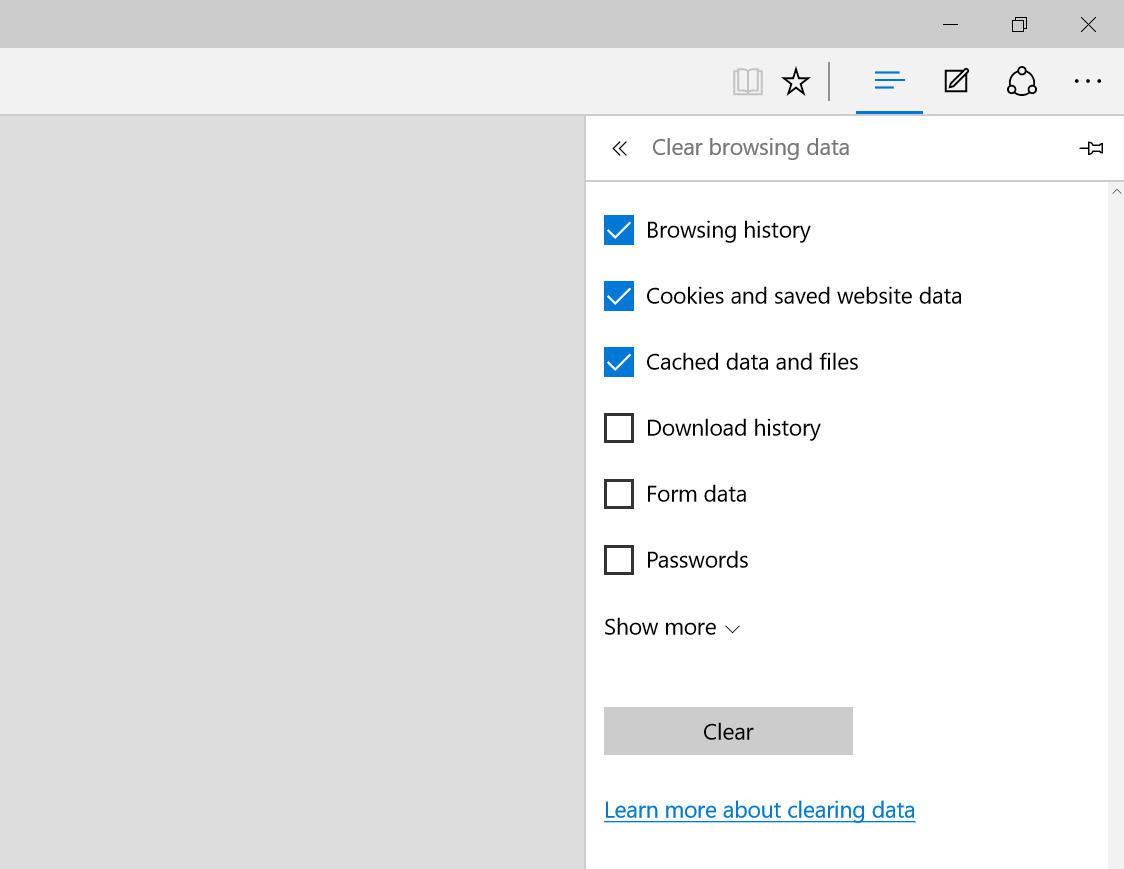Uncheck Browsing history checkbox
This screenshot has height=869, width=1124.
click(619, 230)
